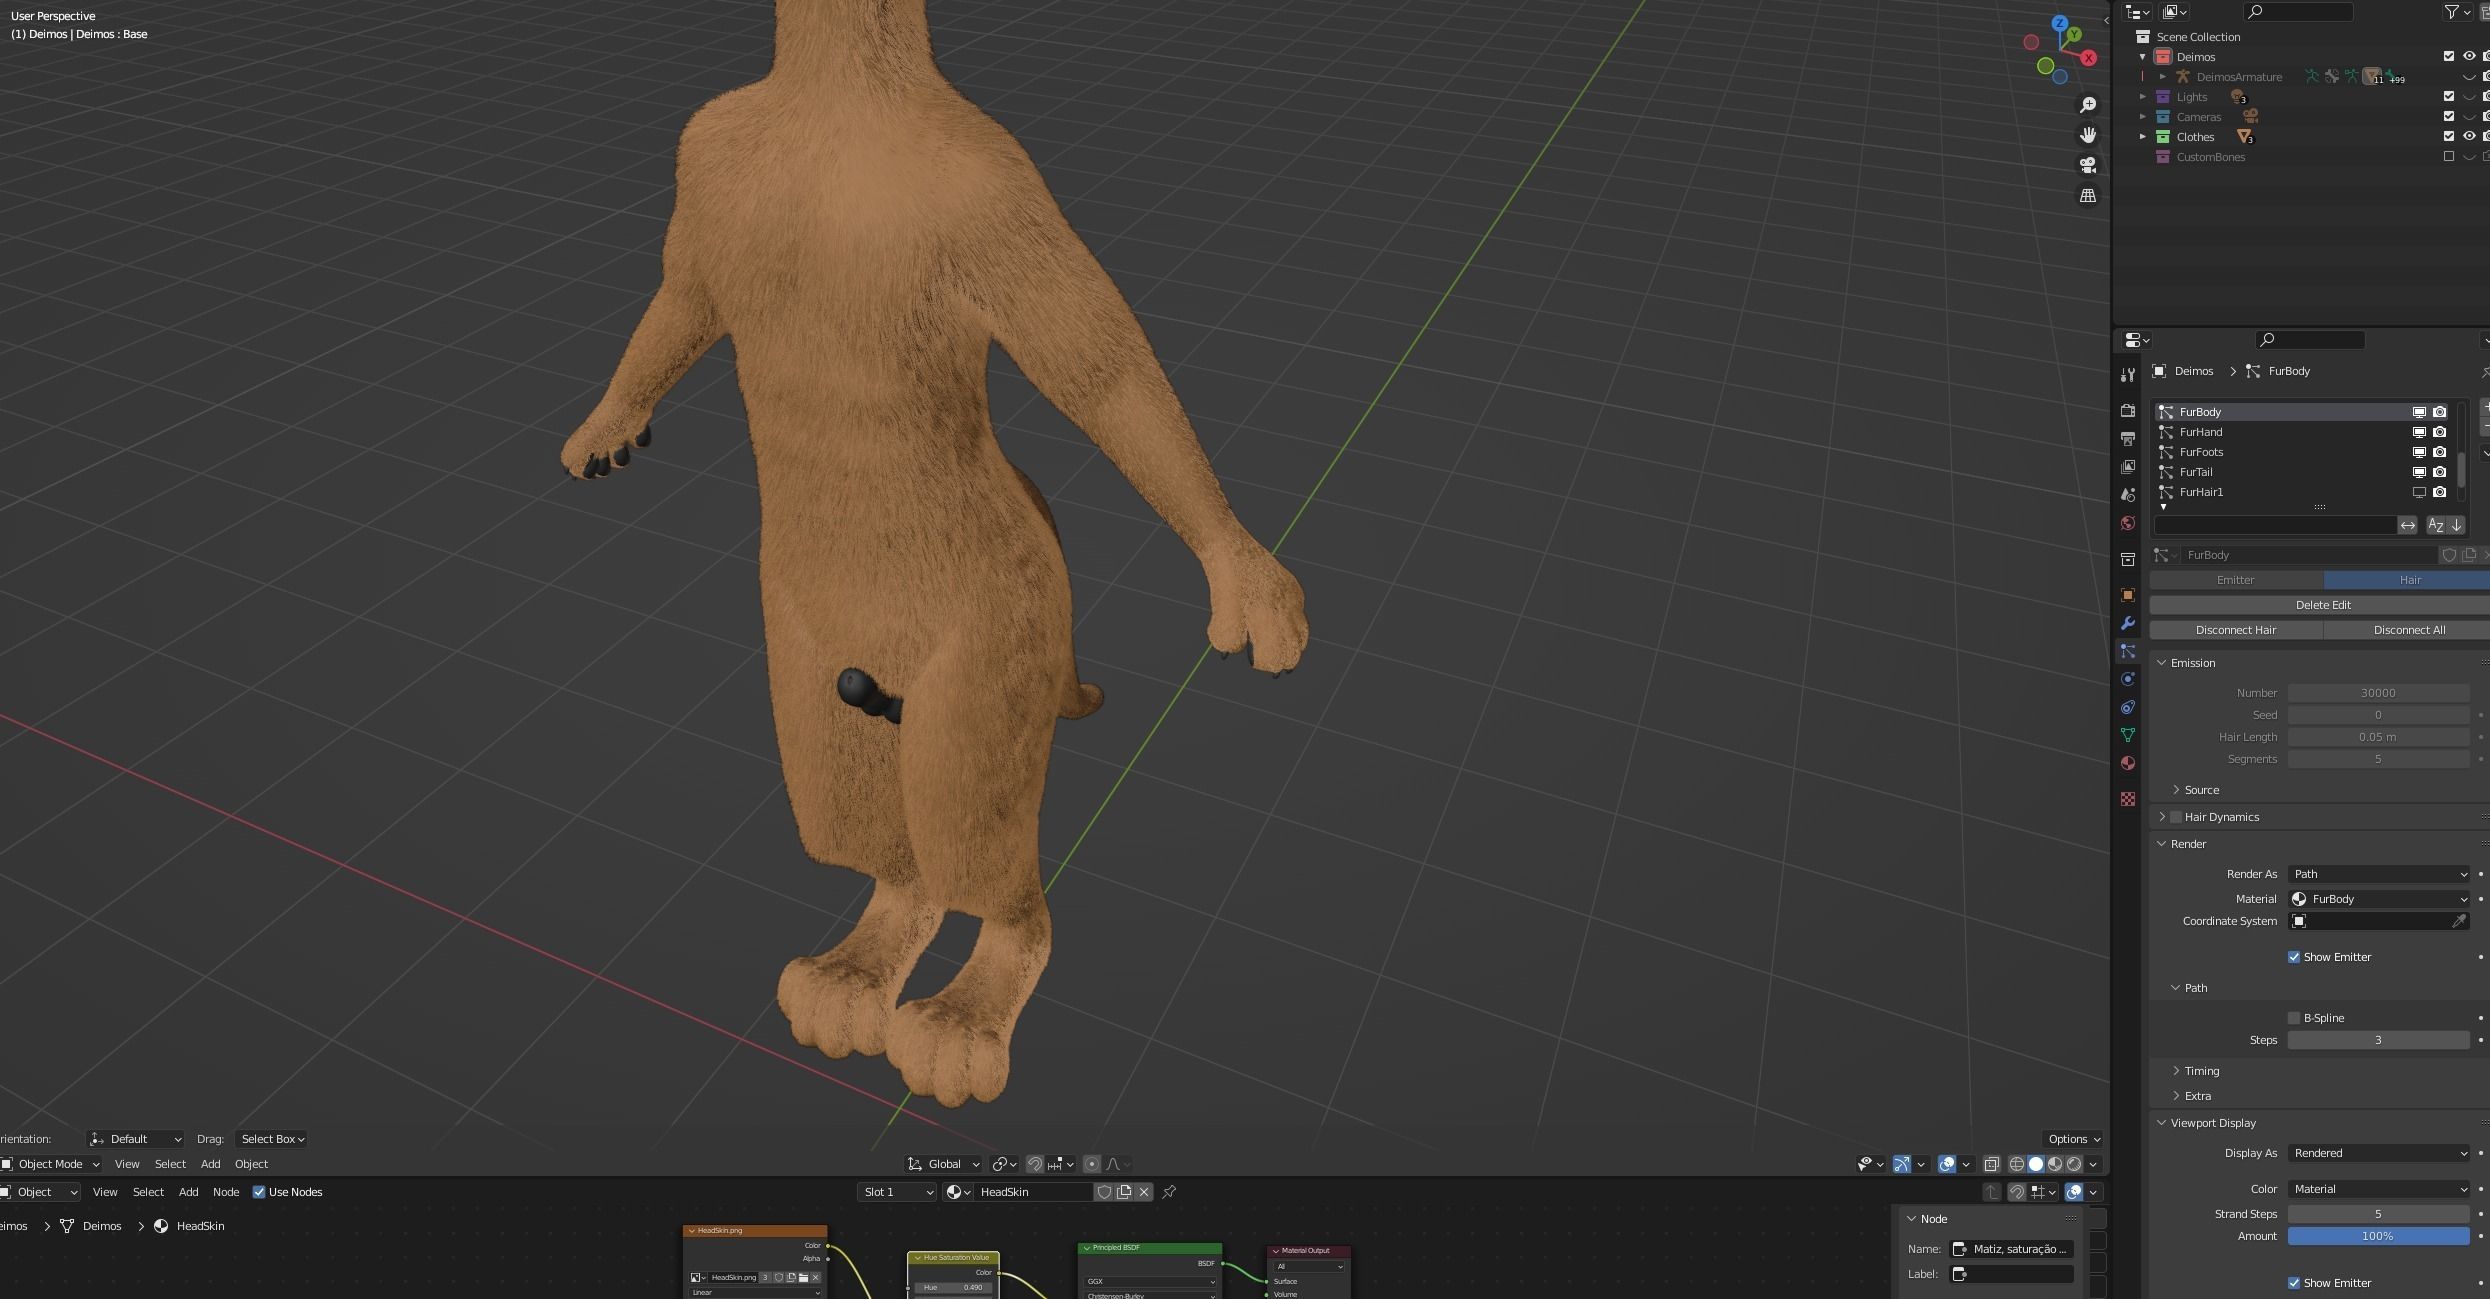Toggle Use Nodes checkbox
This screenshot has height=1299, width=2490.
[259, 1192]
